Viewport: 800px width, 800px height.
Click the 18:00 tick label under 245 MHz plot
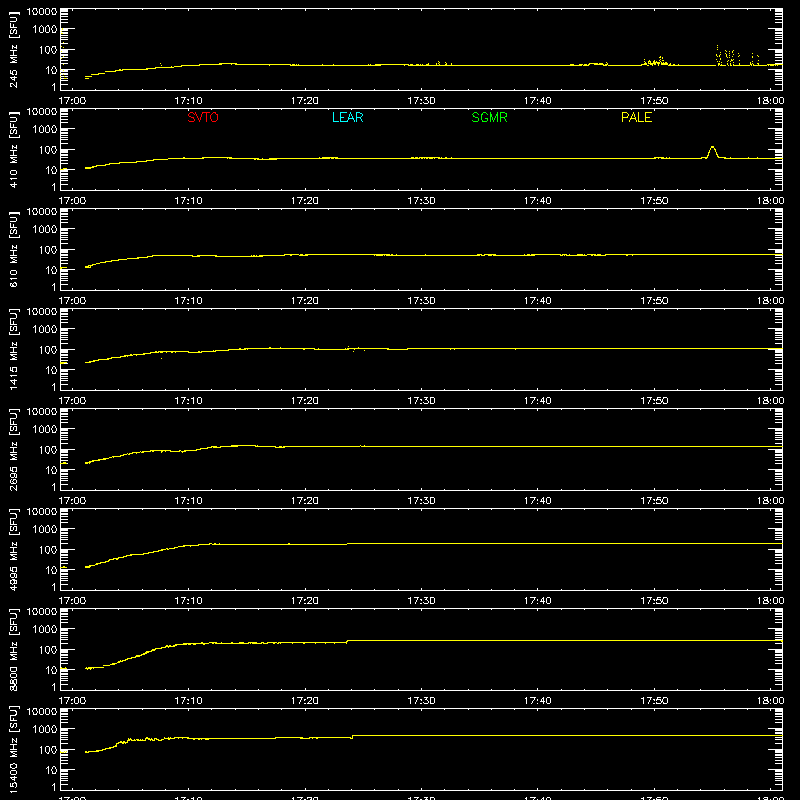coord(770,101)
